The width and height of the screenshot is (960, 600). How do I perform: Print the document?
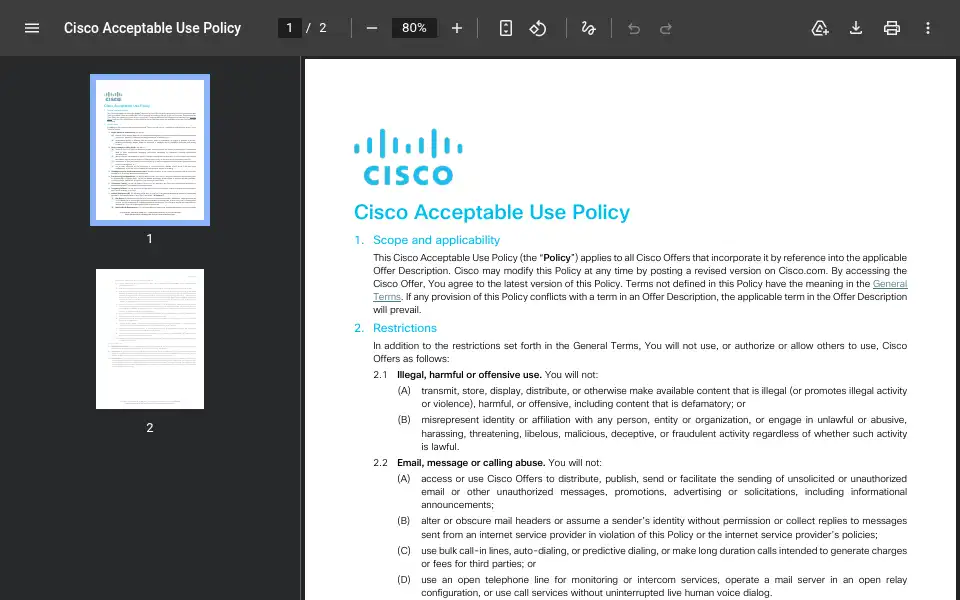[x=891, y=28]
